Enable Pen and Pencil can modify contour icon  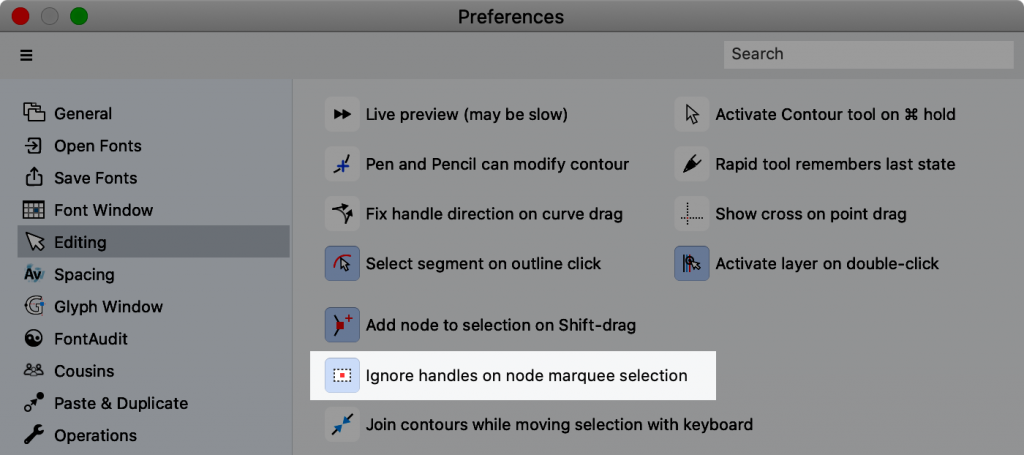342,164
